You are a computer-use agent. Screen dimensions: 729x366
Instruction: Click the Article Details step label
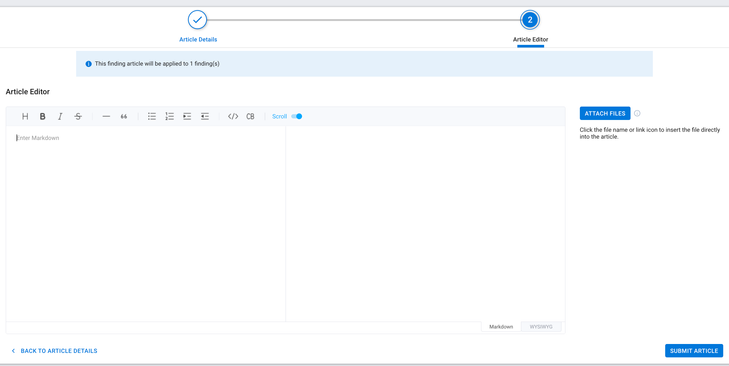(198, 40)
